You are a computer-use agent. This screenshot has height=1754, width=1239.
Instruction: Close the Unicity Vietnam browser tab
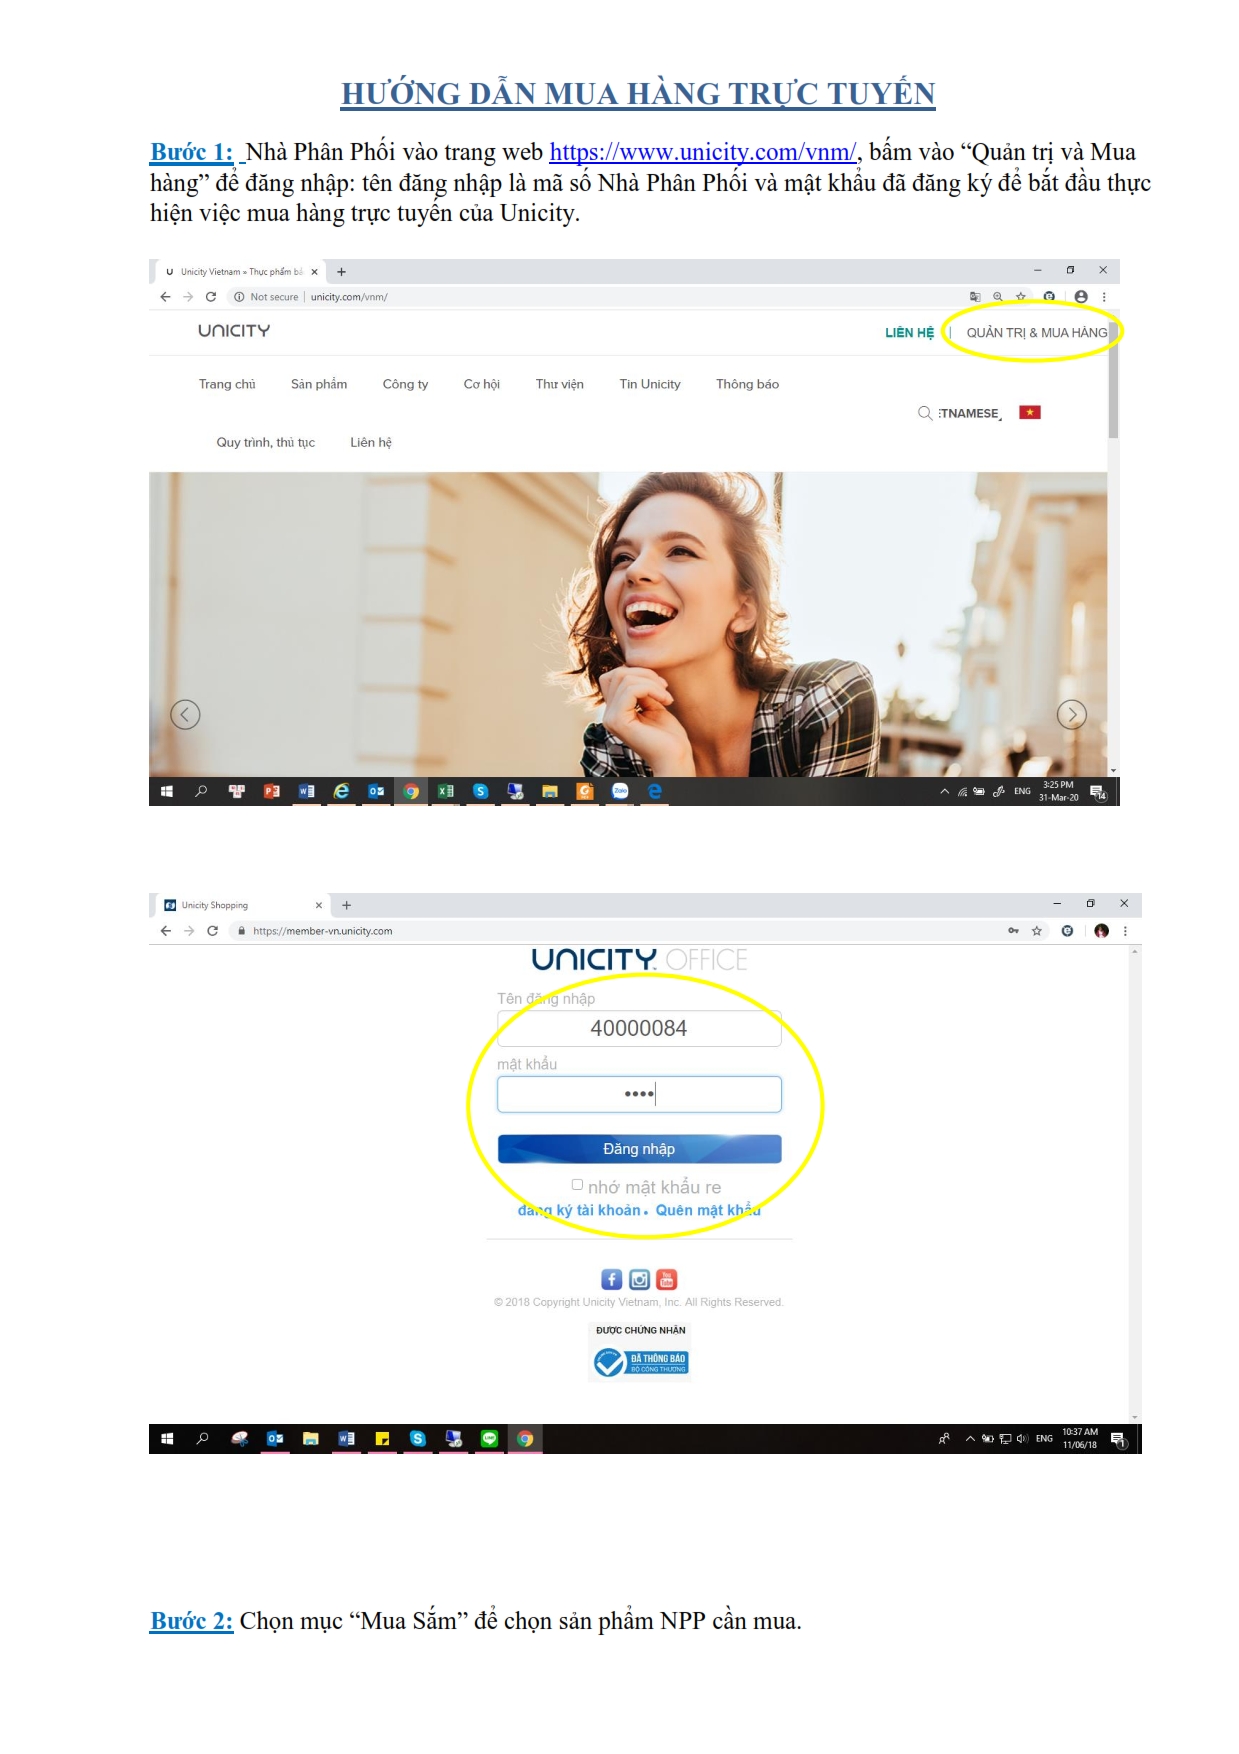[x=314, y=271]
